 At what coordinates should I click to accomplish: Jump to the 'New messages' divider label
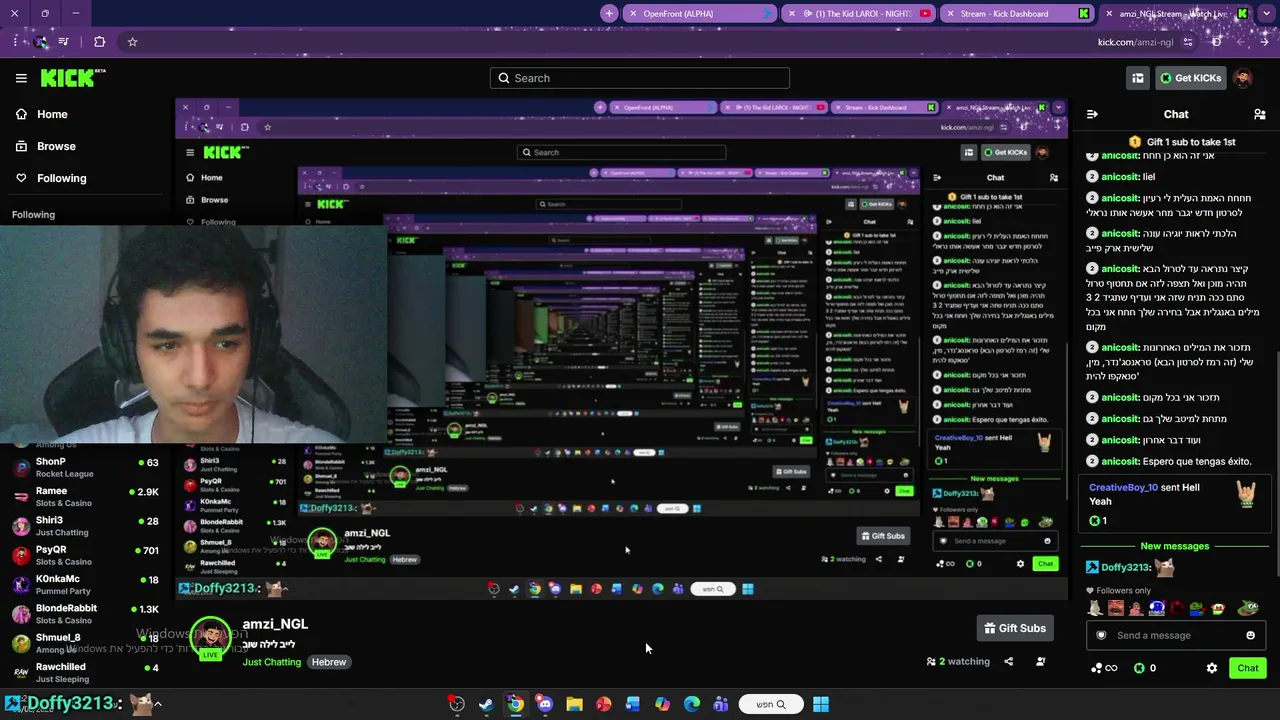point(1175,546)
